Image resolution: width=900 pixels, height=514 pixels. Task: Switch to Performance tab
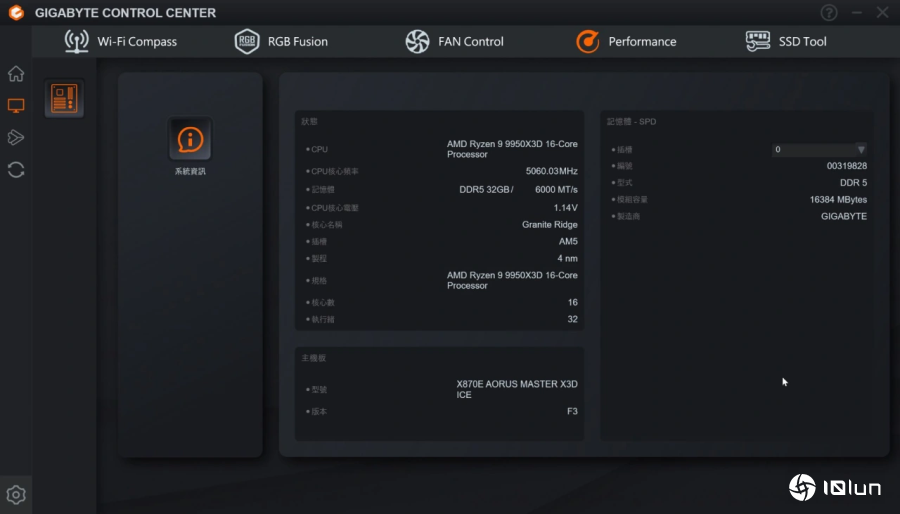(x=626, y=41)
